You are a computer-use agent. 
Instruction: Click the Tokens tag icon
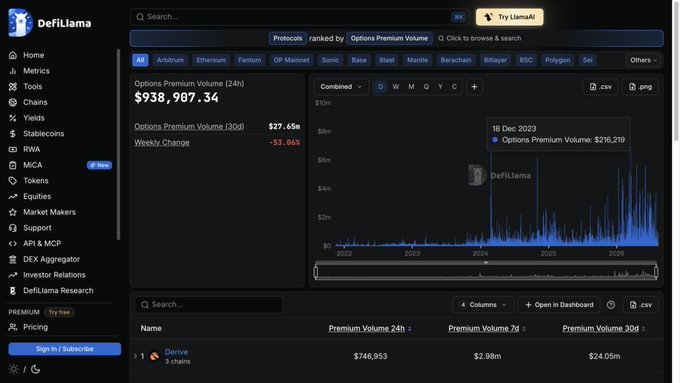coord(13,180)
